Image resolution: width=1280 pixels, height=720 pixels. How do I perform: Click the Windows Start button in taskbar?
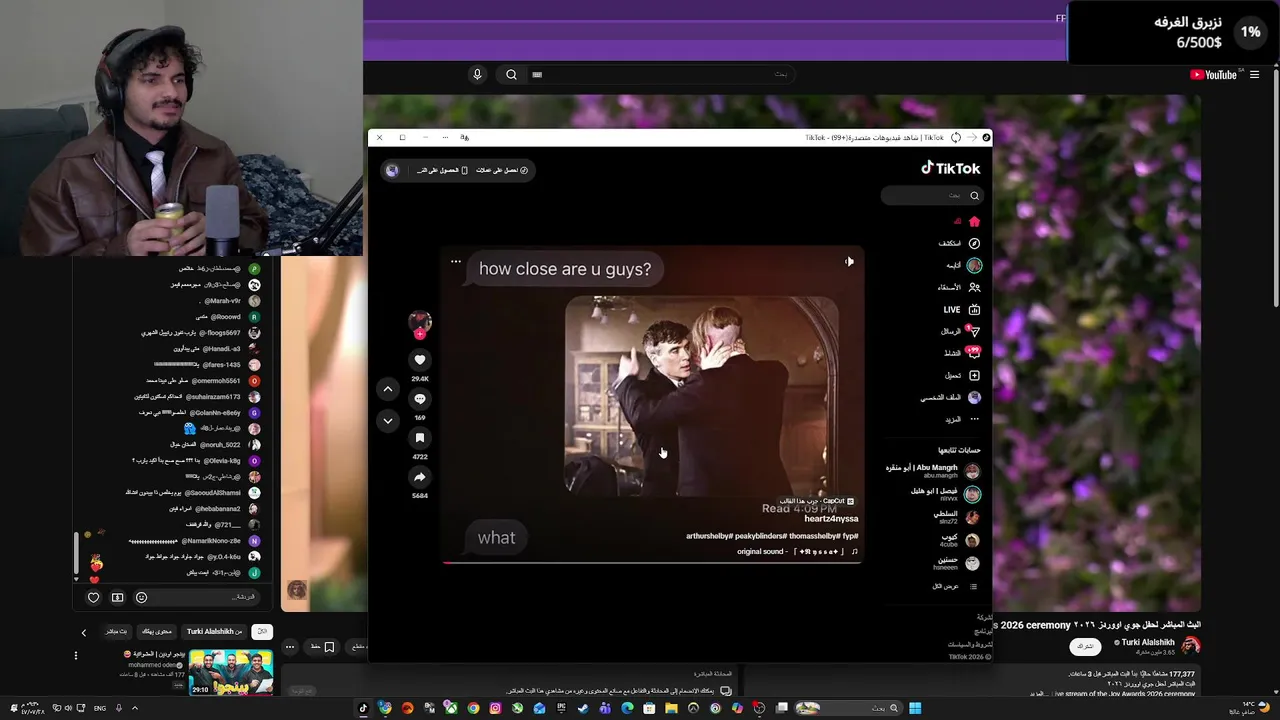tap(915, 708)
